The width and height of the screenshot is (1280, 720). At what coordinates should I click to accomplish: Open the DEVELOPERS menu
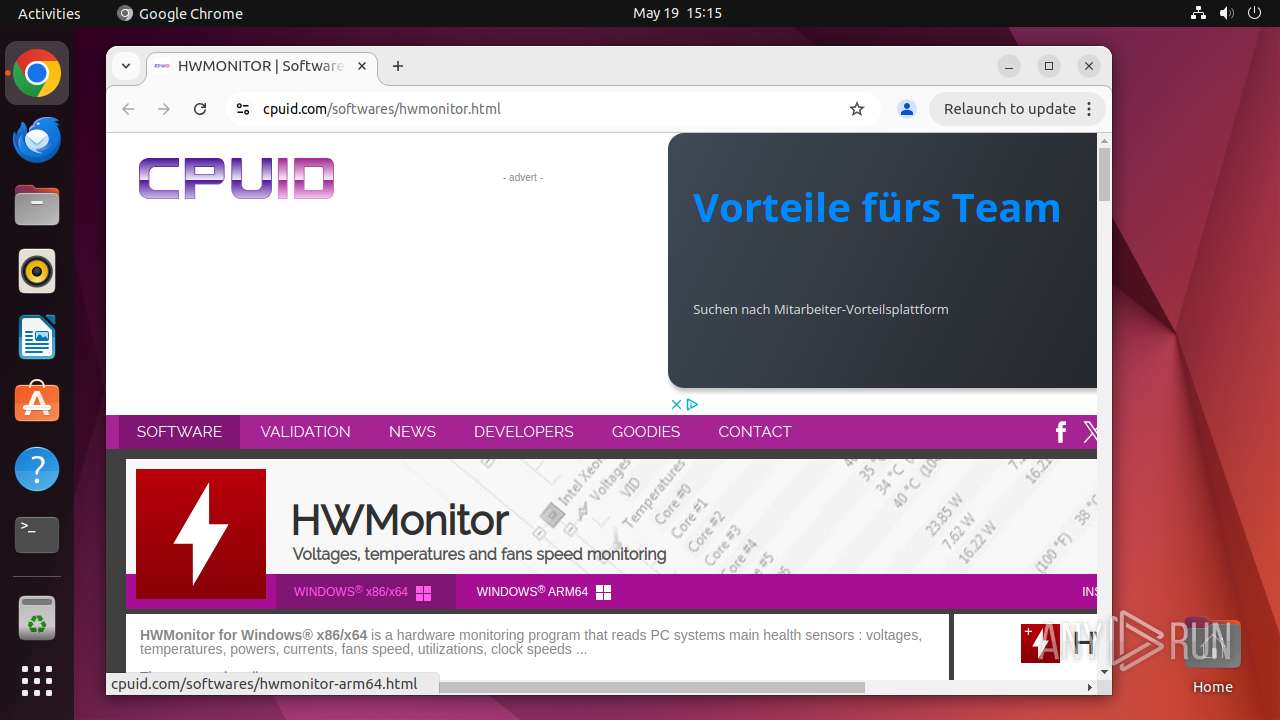(524, 432)
